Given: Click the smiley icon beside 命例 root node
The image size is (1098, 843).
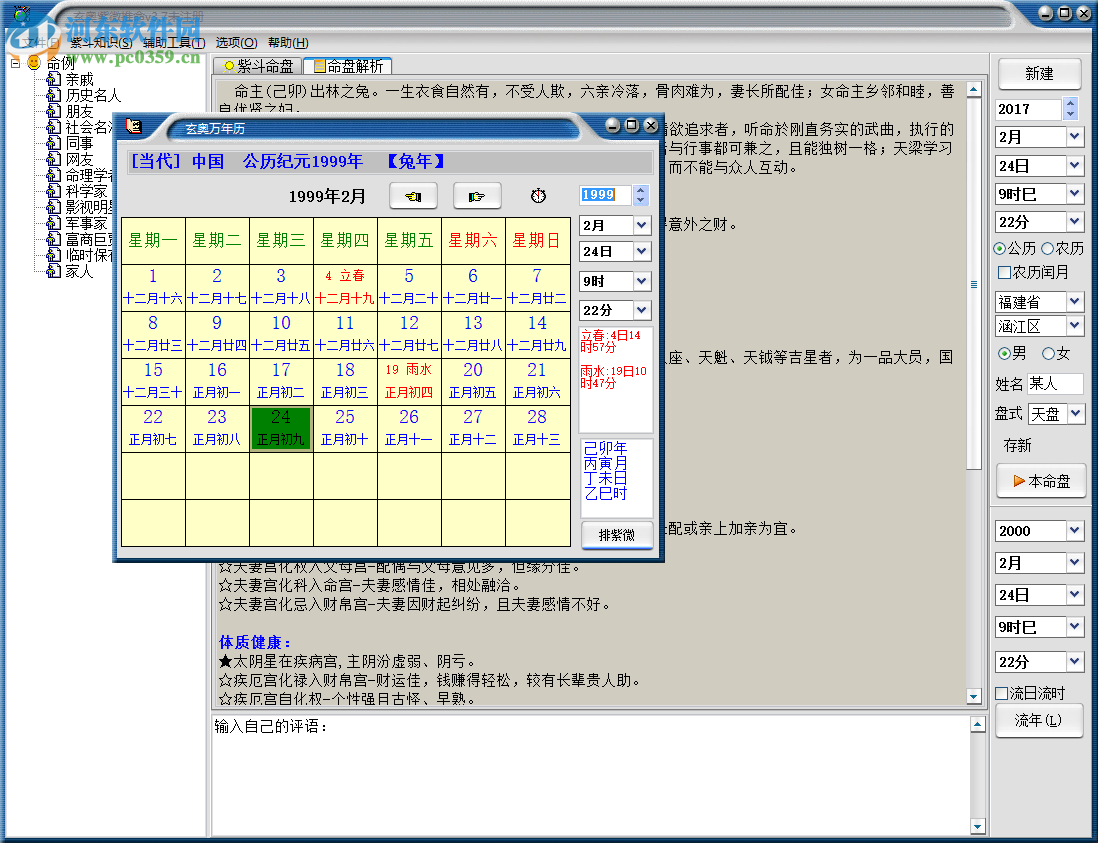Looking at the screenshot, I should 33,63.
